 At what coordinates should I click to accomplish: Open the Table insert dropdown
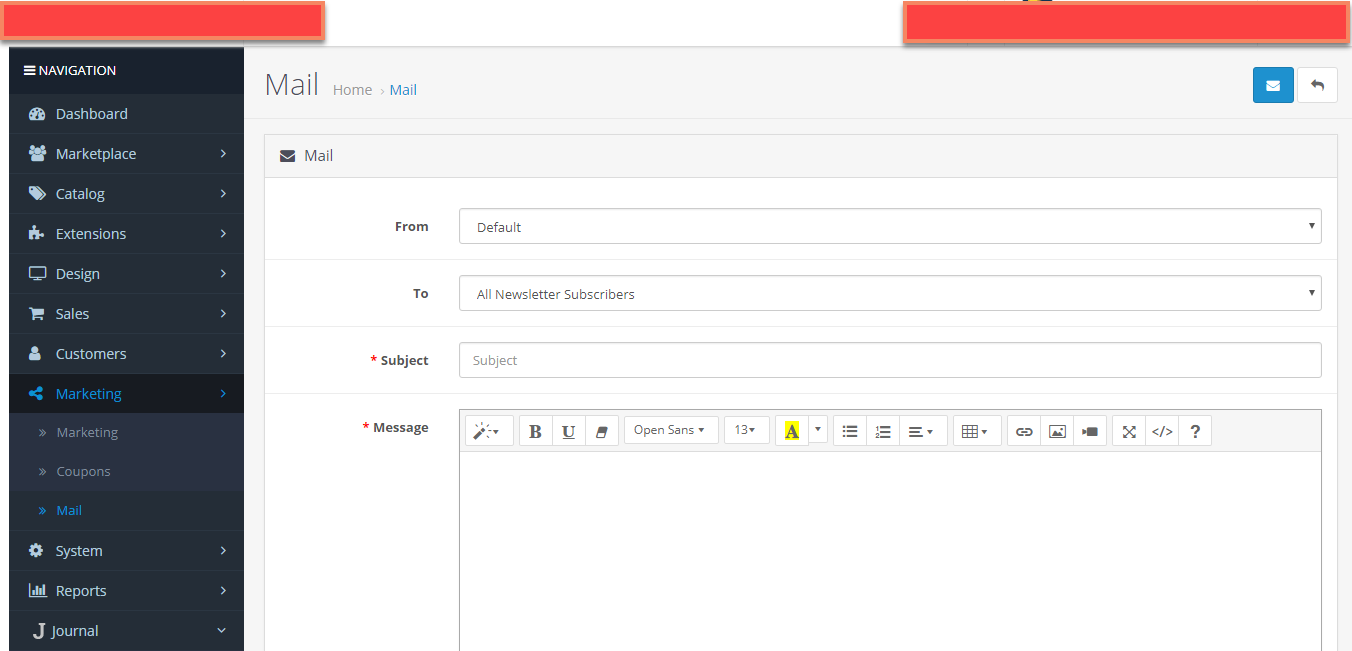[977, 431]
